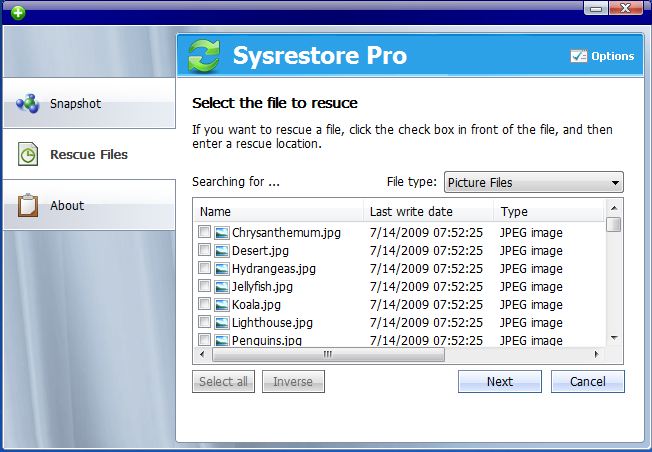Image resolution: width=652 pixels, height=452 pixels.
Task: Click the Sysrestore Pro green arrows logo
Action: (x=204, y=56)
